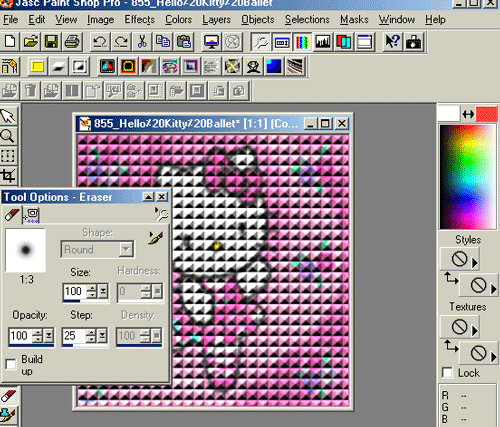Enable the Build up checkbox
The height and width of the screenshot is (427, 500).
tap(11, 364)
